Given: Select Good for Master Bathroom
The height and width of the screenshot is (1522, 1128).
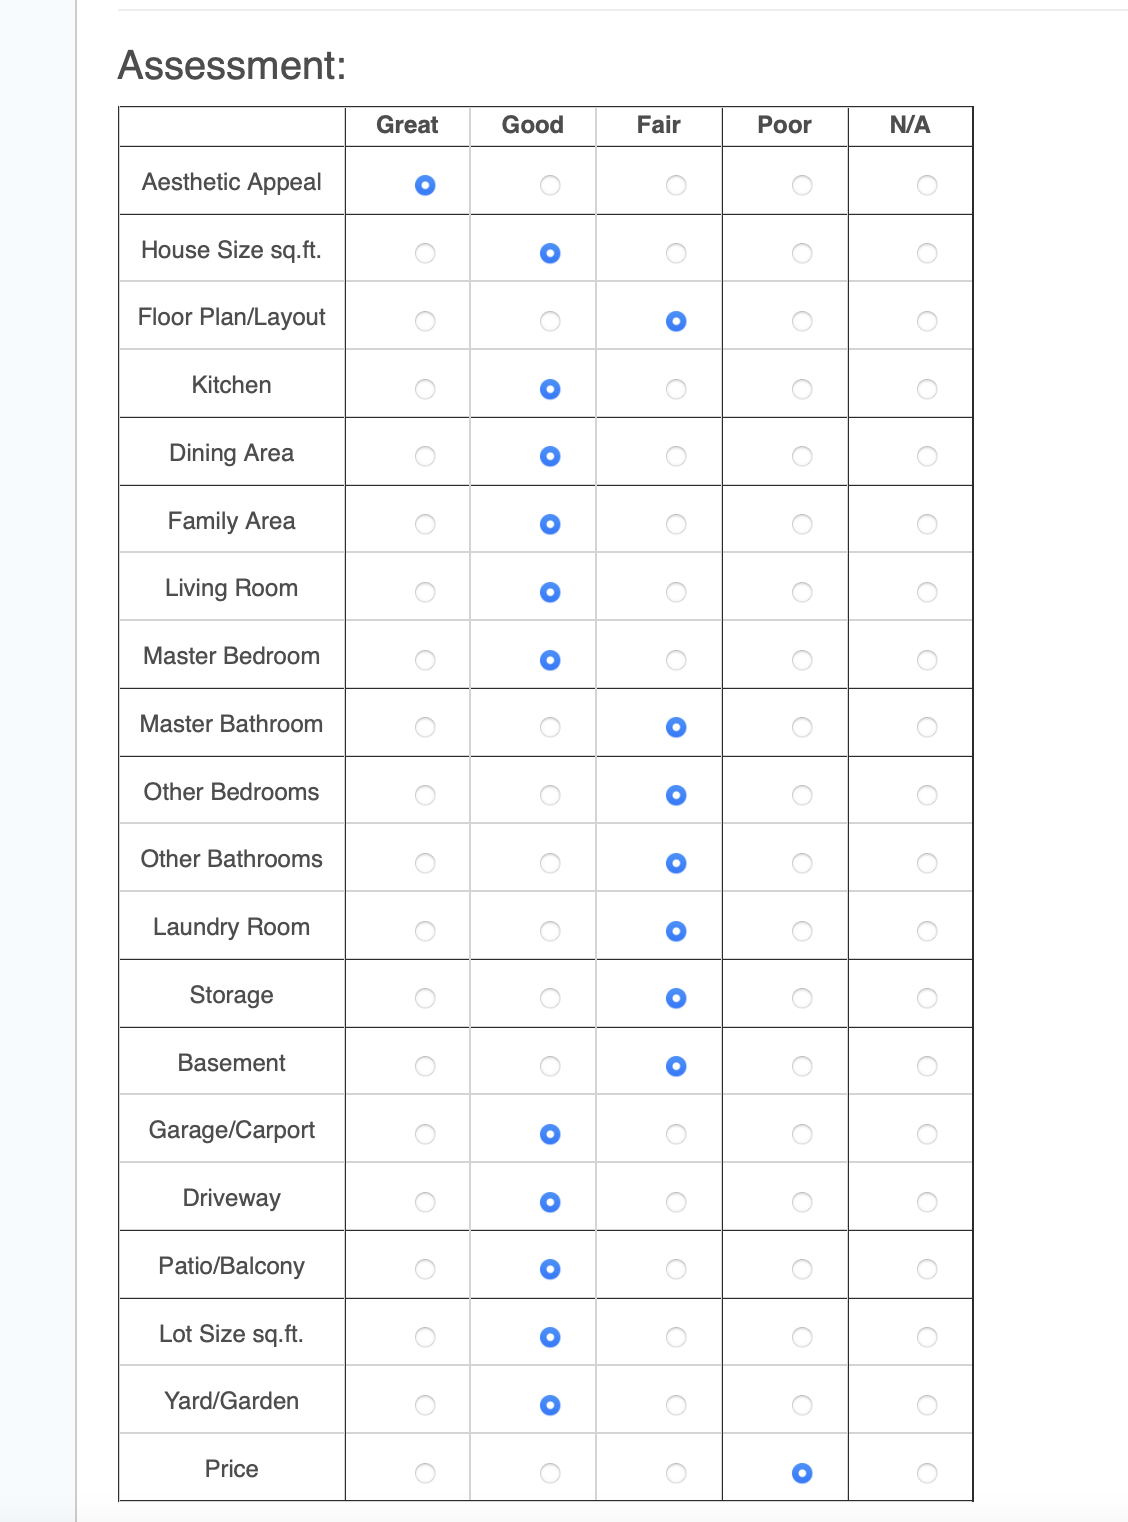Looking at the screenshot, I should coord(550,727).
